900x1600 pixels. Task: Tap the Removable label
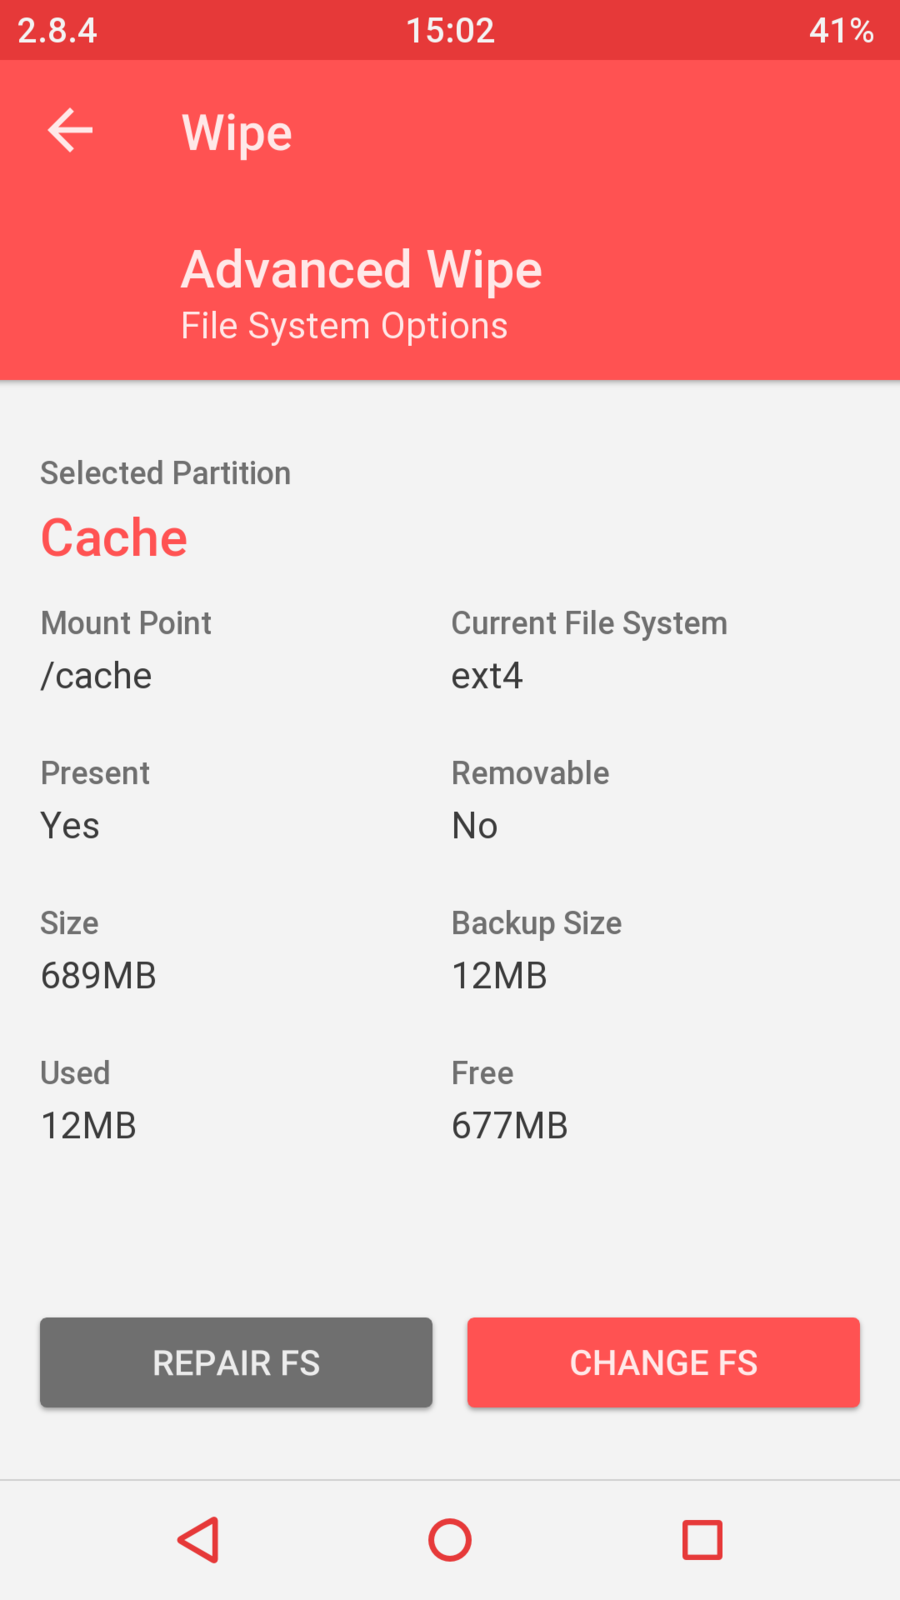point(530,773)
